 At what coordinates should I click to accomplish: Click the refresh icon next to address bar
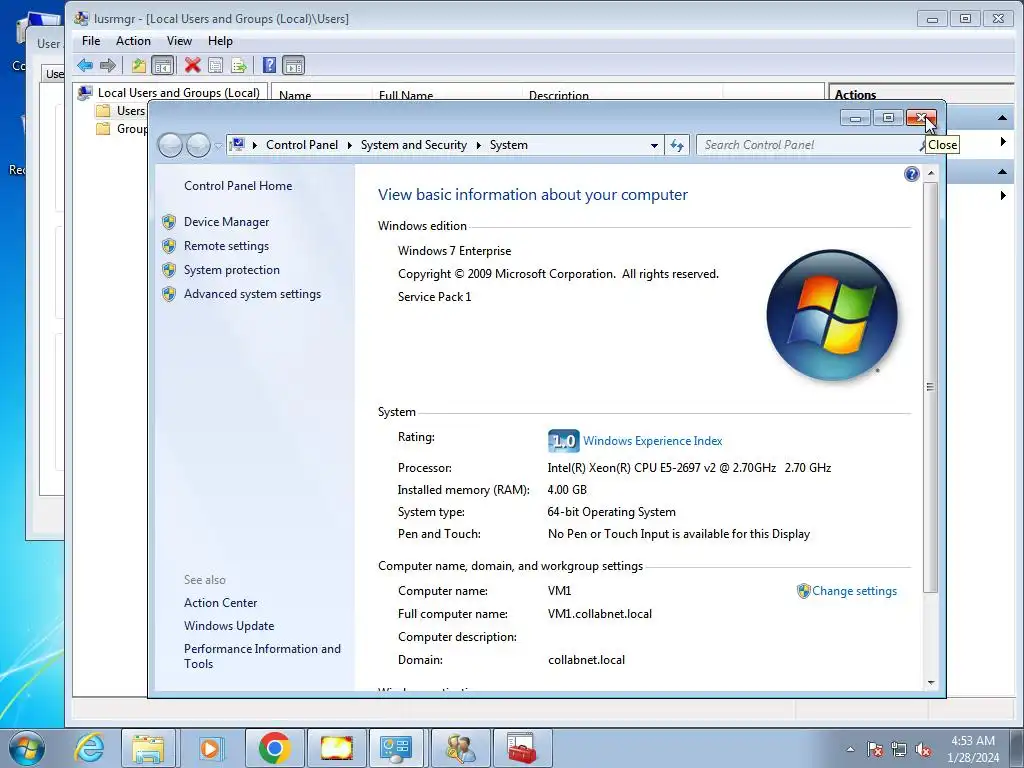[677, 145]
